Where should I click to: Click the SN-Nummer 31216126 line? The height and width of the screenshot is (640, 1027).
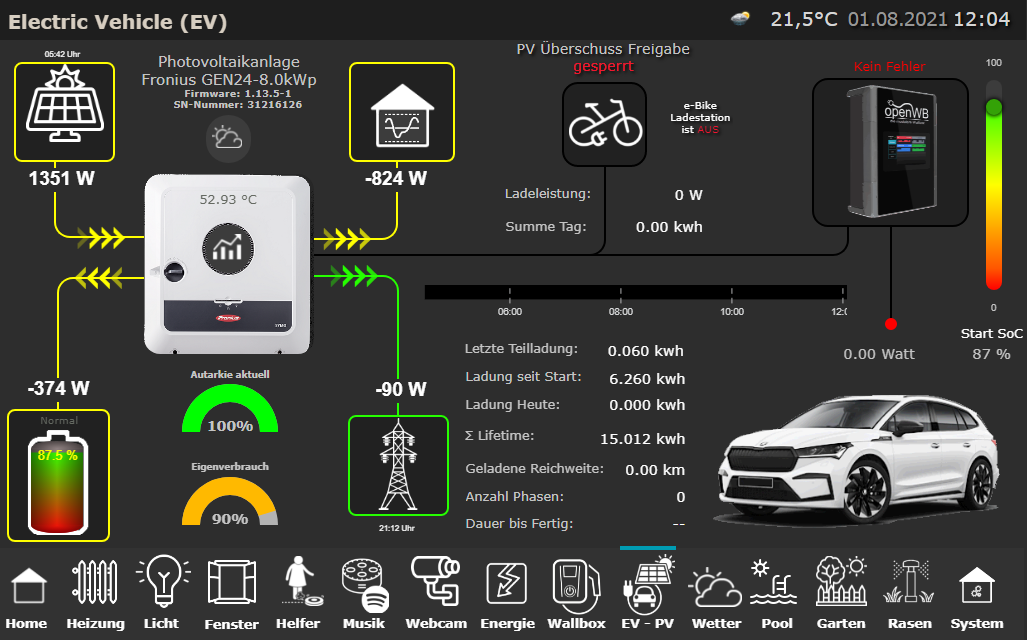click(238, 105)
